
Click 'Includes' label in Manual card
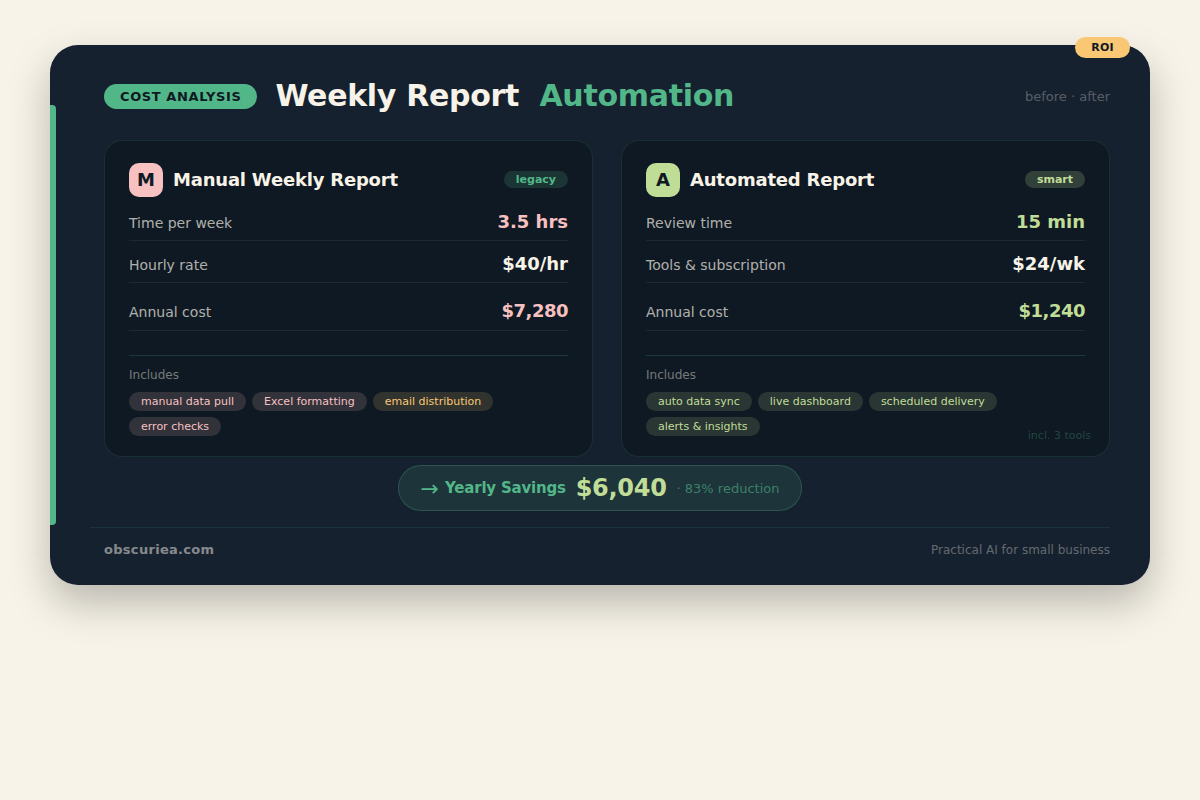point(154,375)
